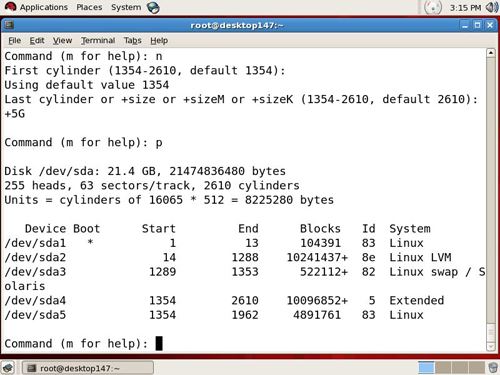
Task: Click the 'Linux LVM' system label
Action: coord(420,257)
